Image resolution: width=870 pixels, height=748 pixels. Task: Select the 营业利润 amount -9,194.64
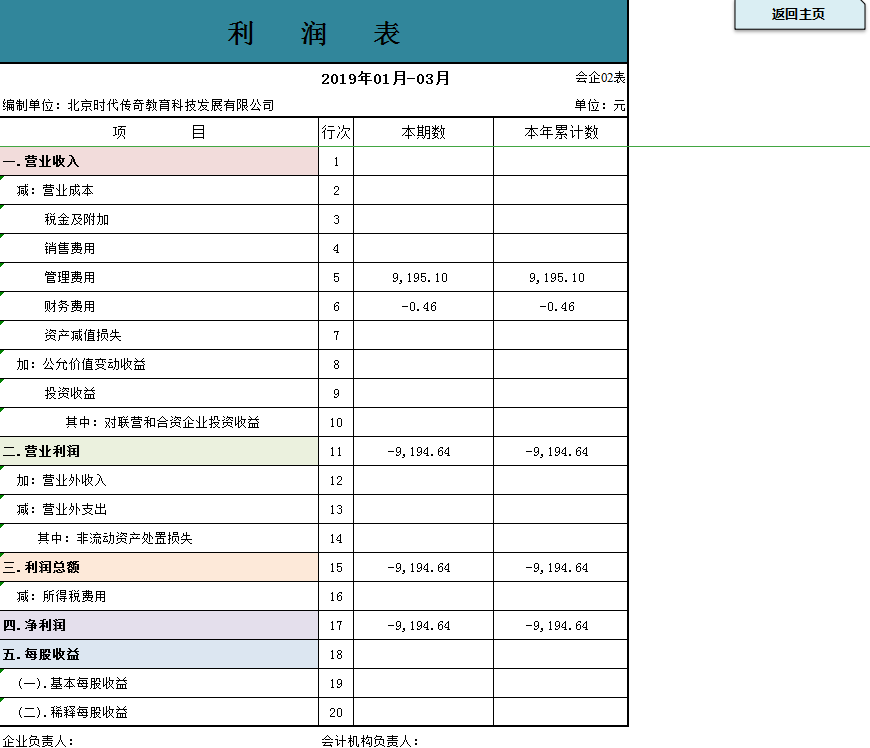pos(423,451)
